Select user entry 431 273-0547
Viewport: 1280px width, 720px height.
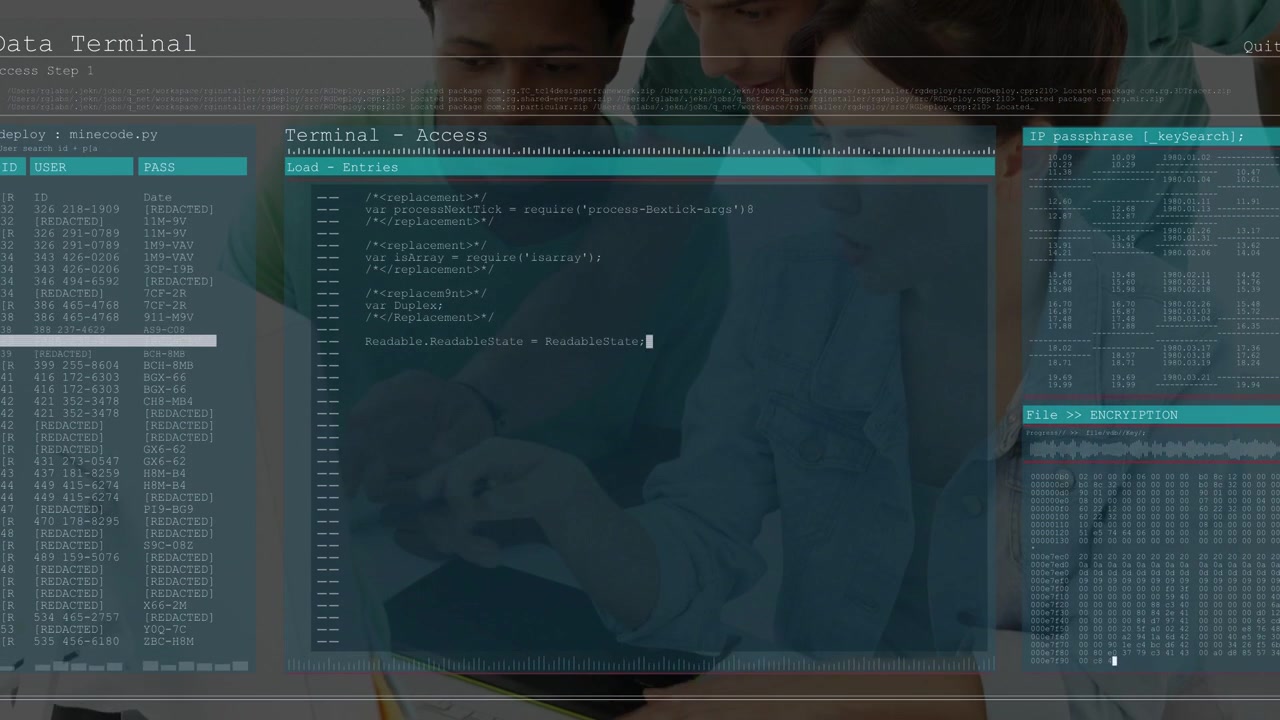(x=77, y=461)
